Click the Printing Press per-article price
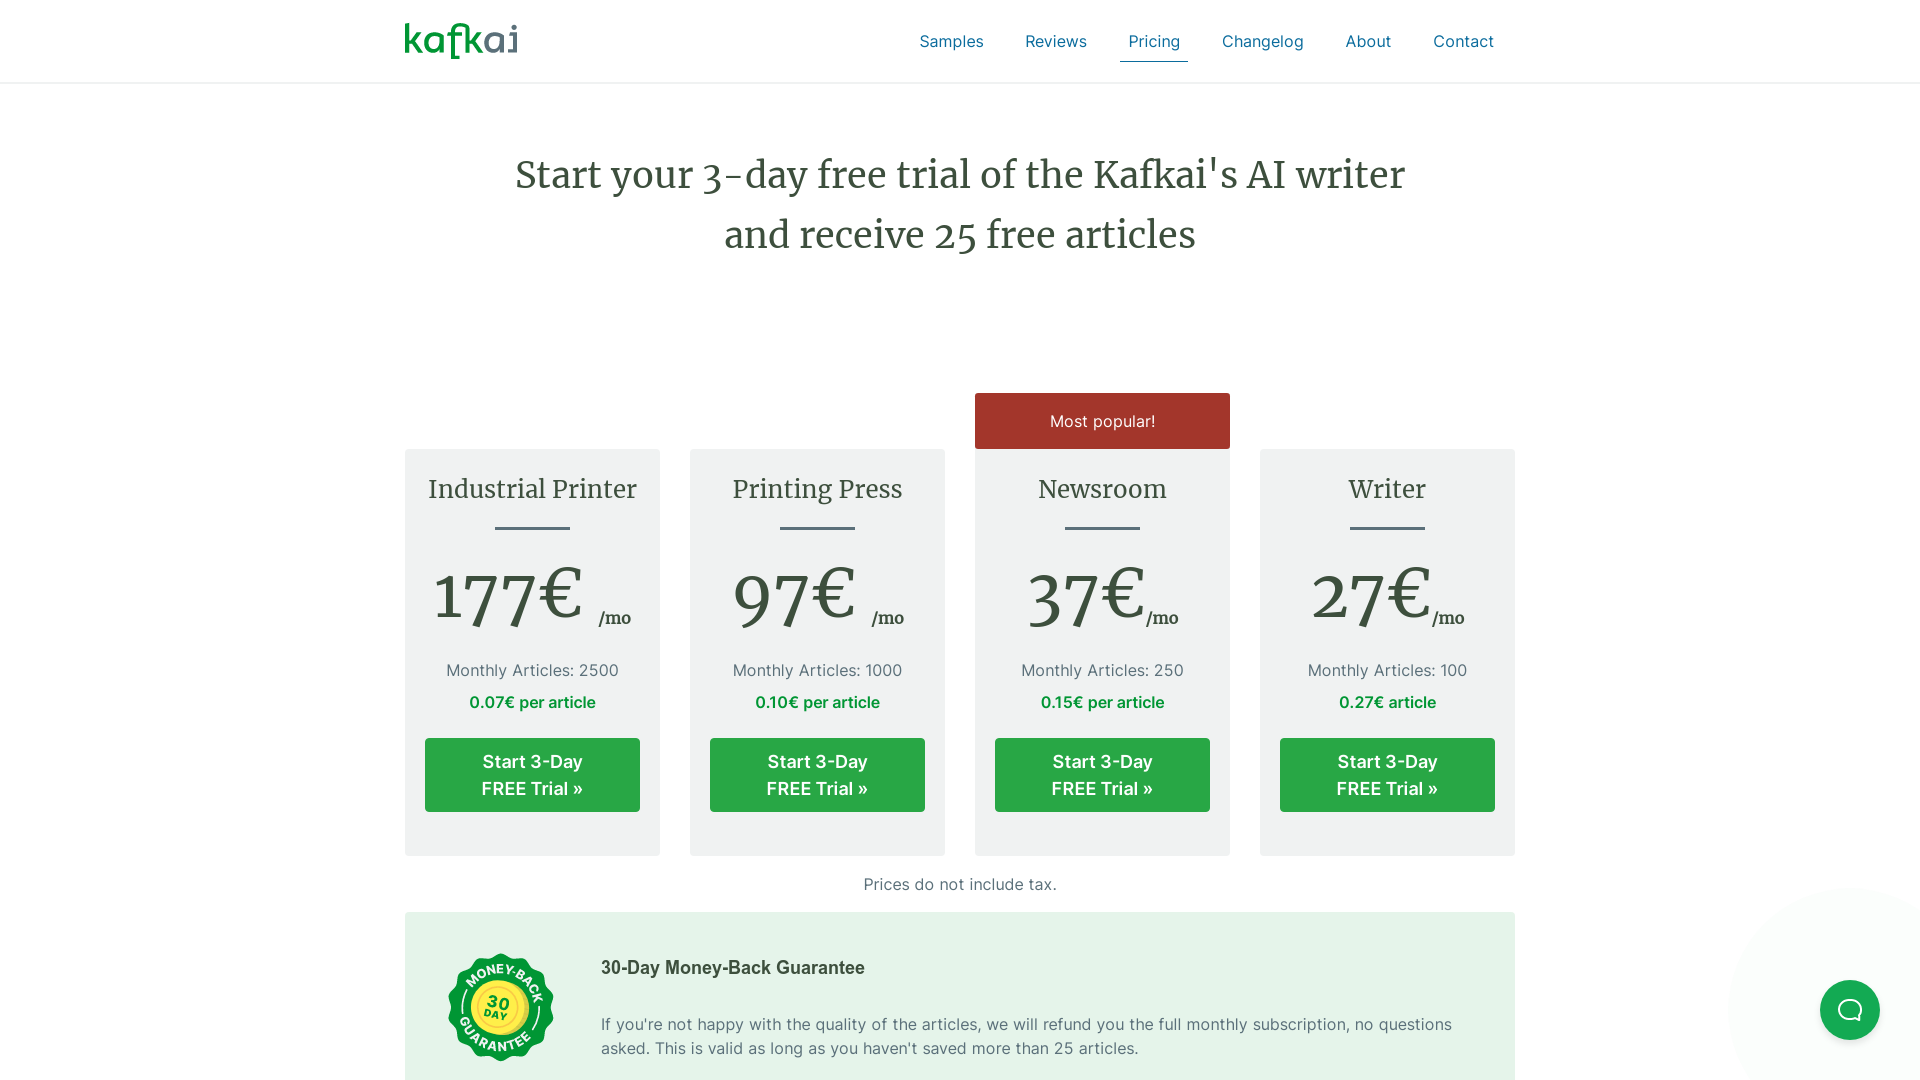The height and width of the screenshot is (1080, 1920). [816, 702]
